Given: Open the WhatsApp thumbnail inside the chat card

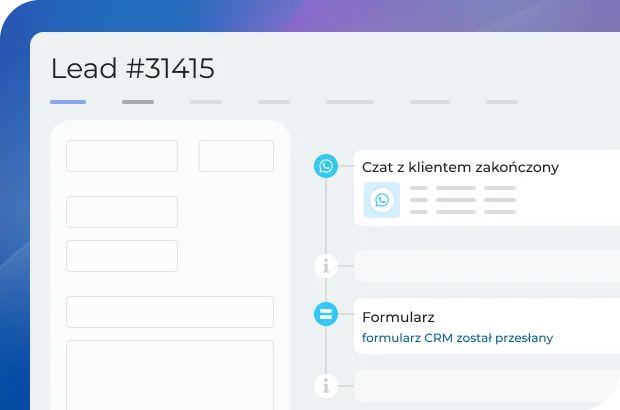Looking at the screenshot, I should [382, 201].
